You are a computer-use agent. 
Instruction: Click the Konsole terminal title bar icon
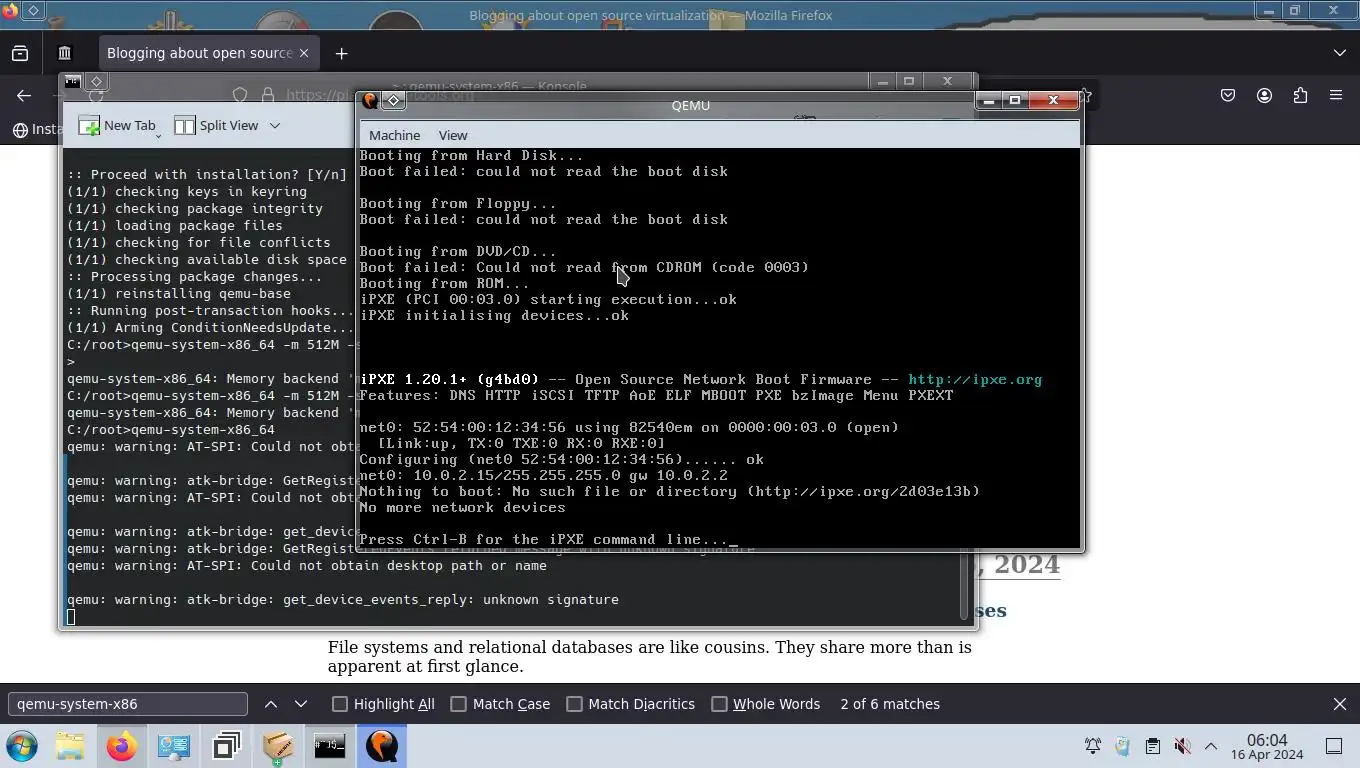72,81
